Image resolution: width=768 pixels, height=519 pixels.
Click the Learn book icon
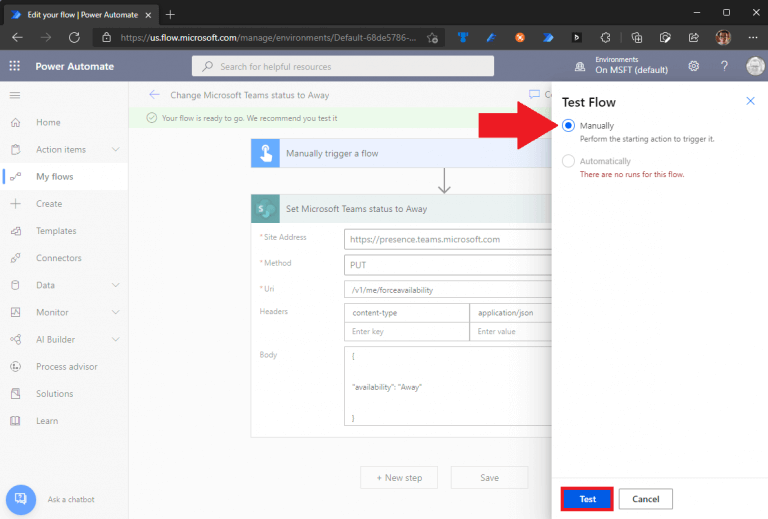16,421
